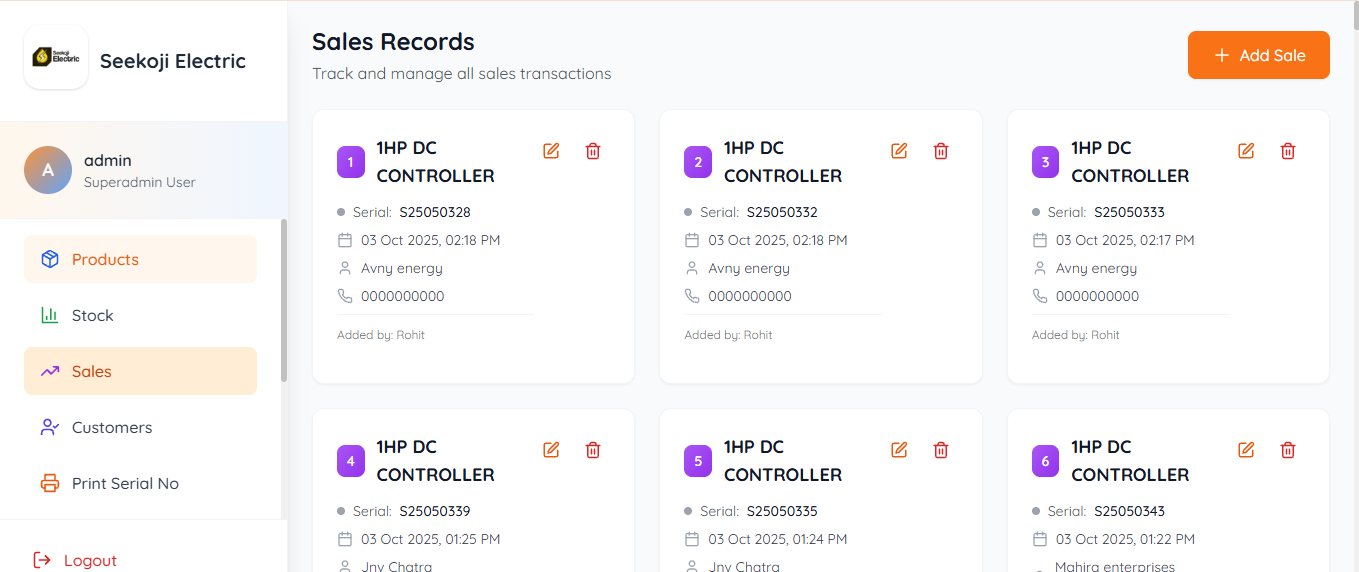This screenshot has height=572, width=1359.
Task: Open the Customers section
Action: pos(140,427)
